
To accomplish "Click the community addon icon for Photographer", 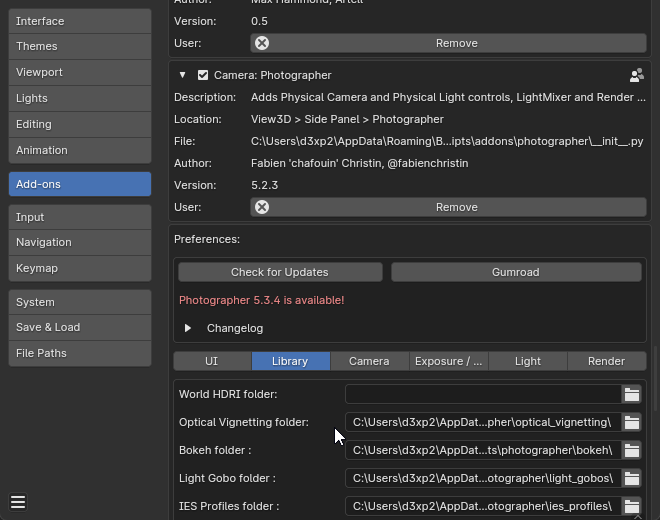I will 636,75.
